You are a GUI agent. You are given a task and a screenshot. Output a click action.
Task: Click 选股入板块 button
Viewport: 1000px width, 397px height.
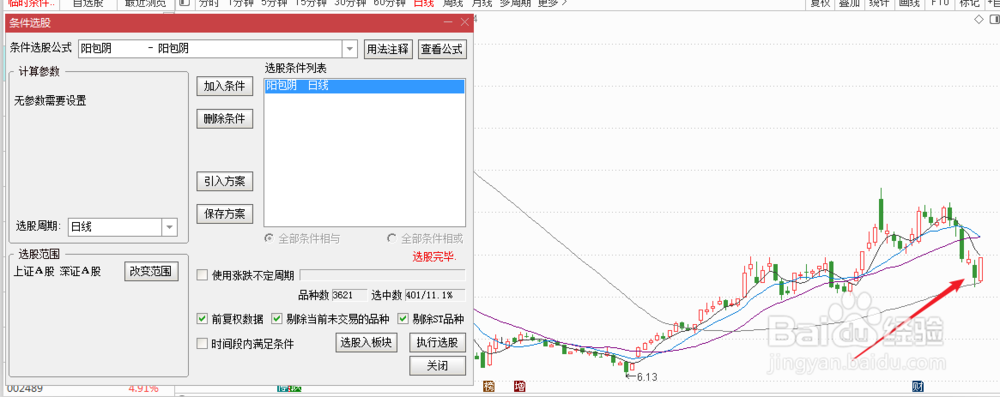tap(366, 343)
